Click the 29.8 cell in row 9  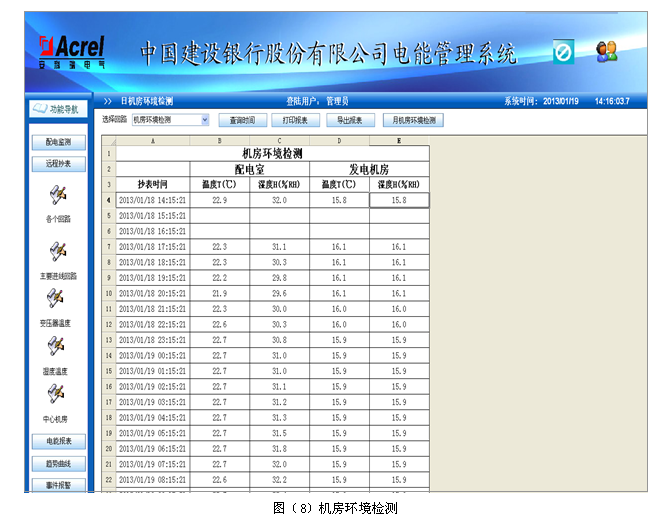[x=279, y=278]
